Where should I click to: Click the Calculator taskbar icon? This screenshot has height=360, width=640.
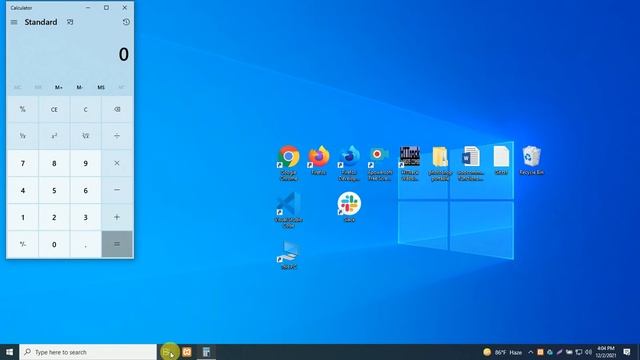pyautogui.click(x=206, y=352)
